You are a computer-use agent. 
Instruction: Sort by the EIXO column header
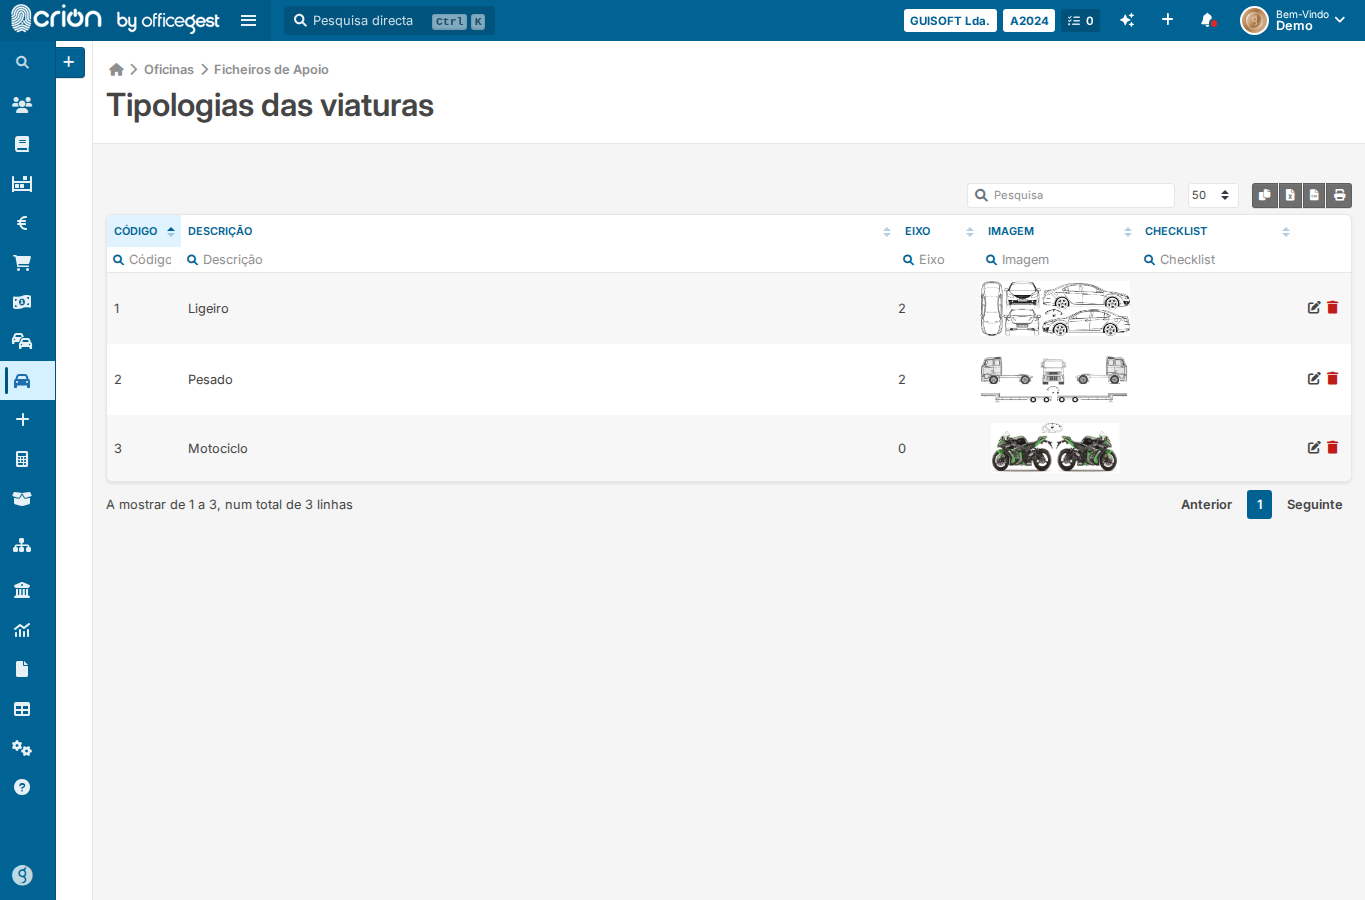939,231
